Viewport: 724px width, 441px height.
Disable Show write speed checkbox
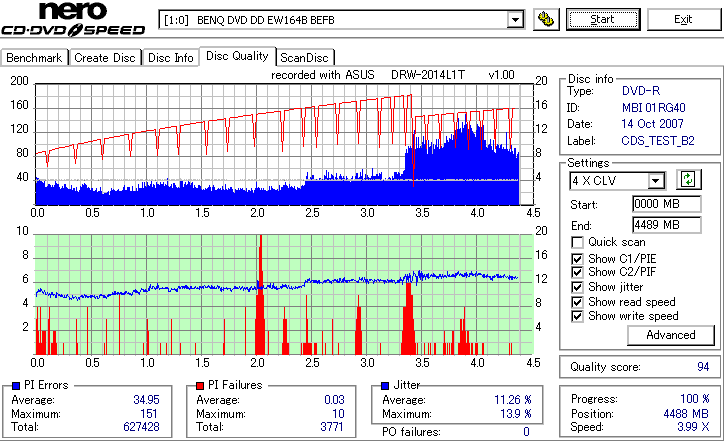(x=577, y=316)
